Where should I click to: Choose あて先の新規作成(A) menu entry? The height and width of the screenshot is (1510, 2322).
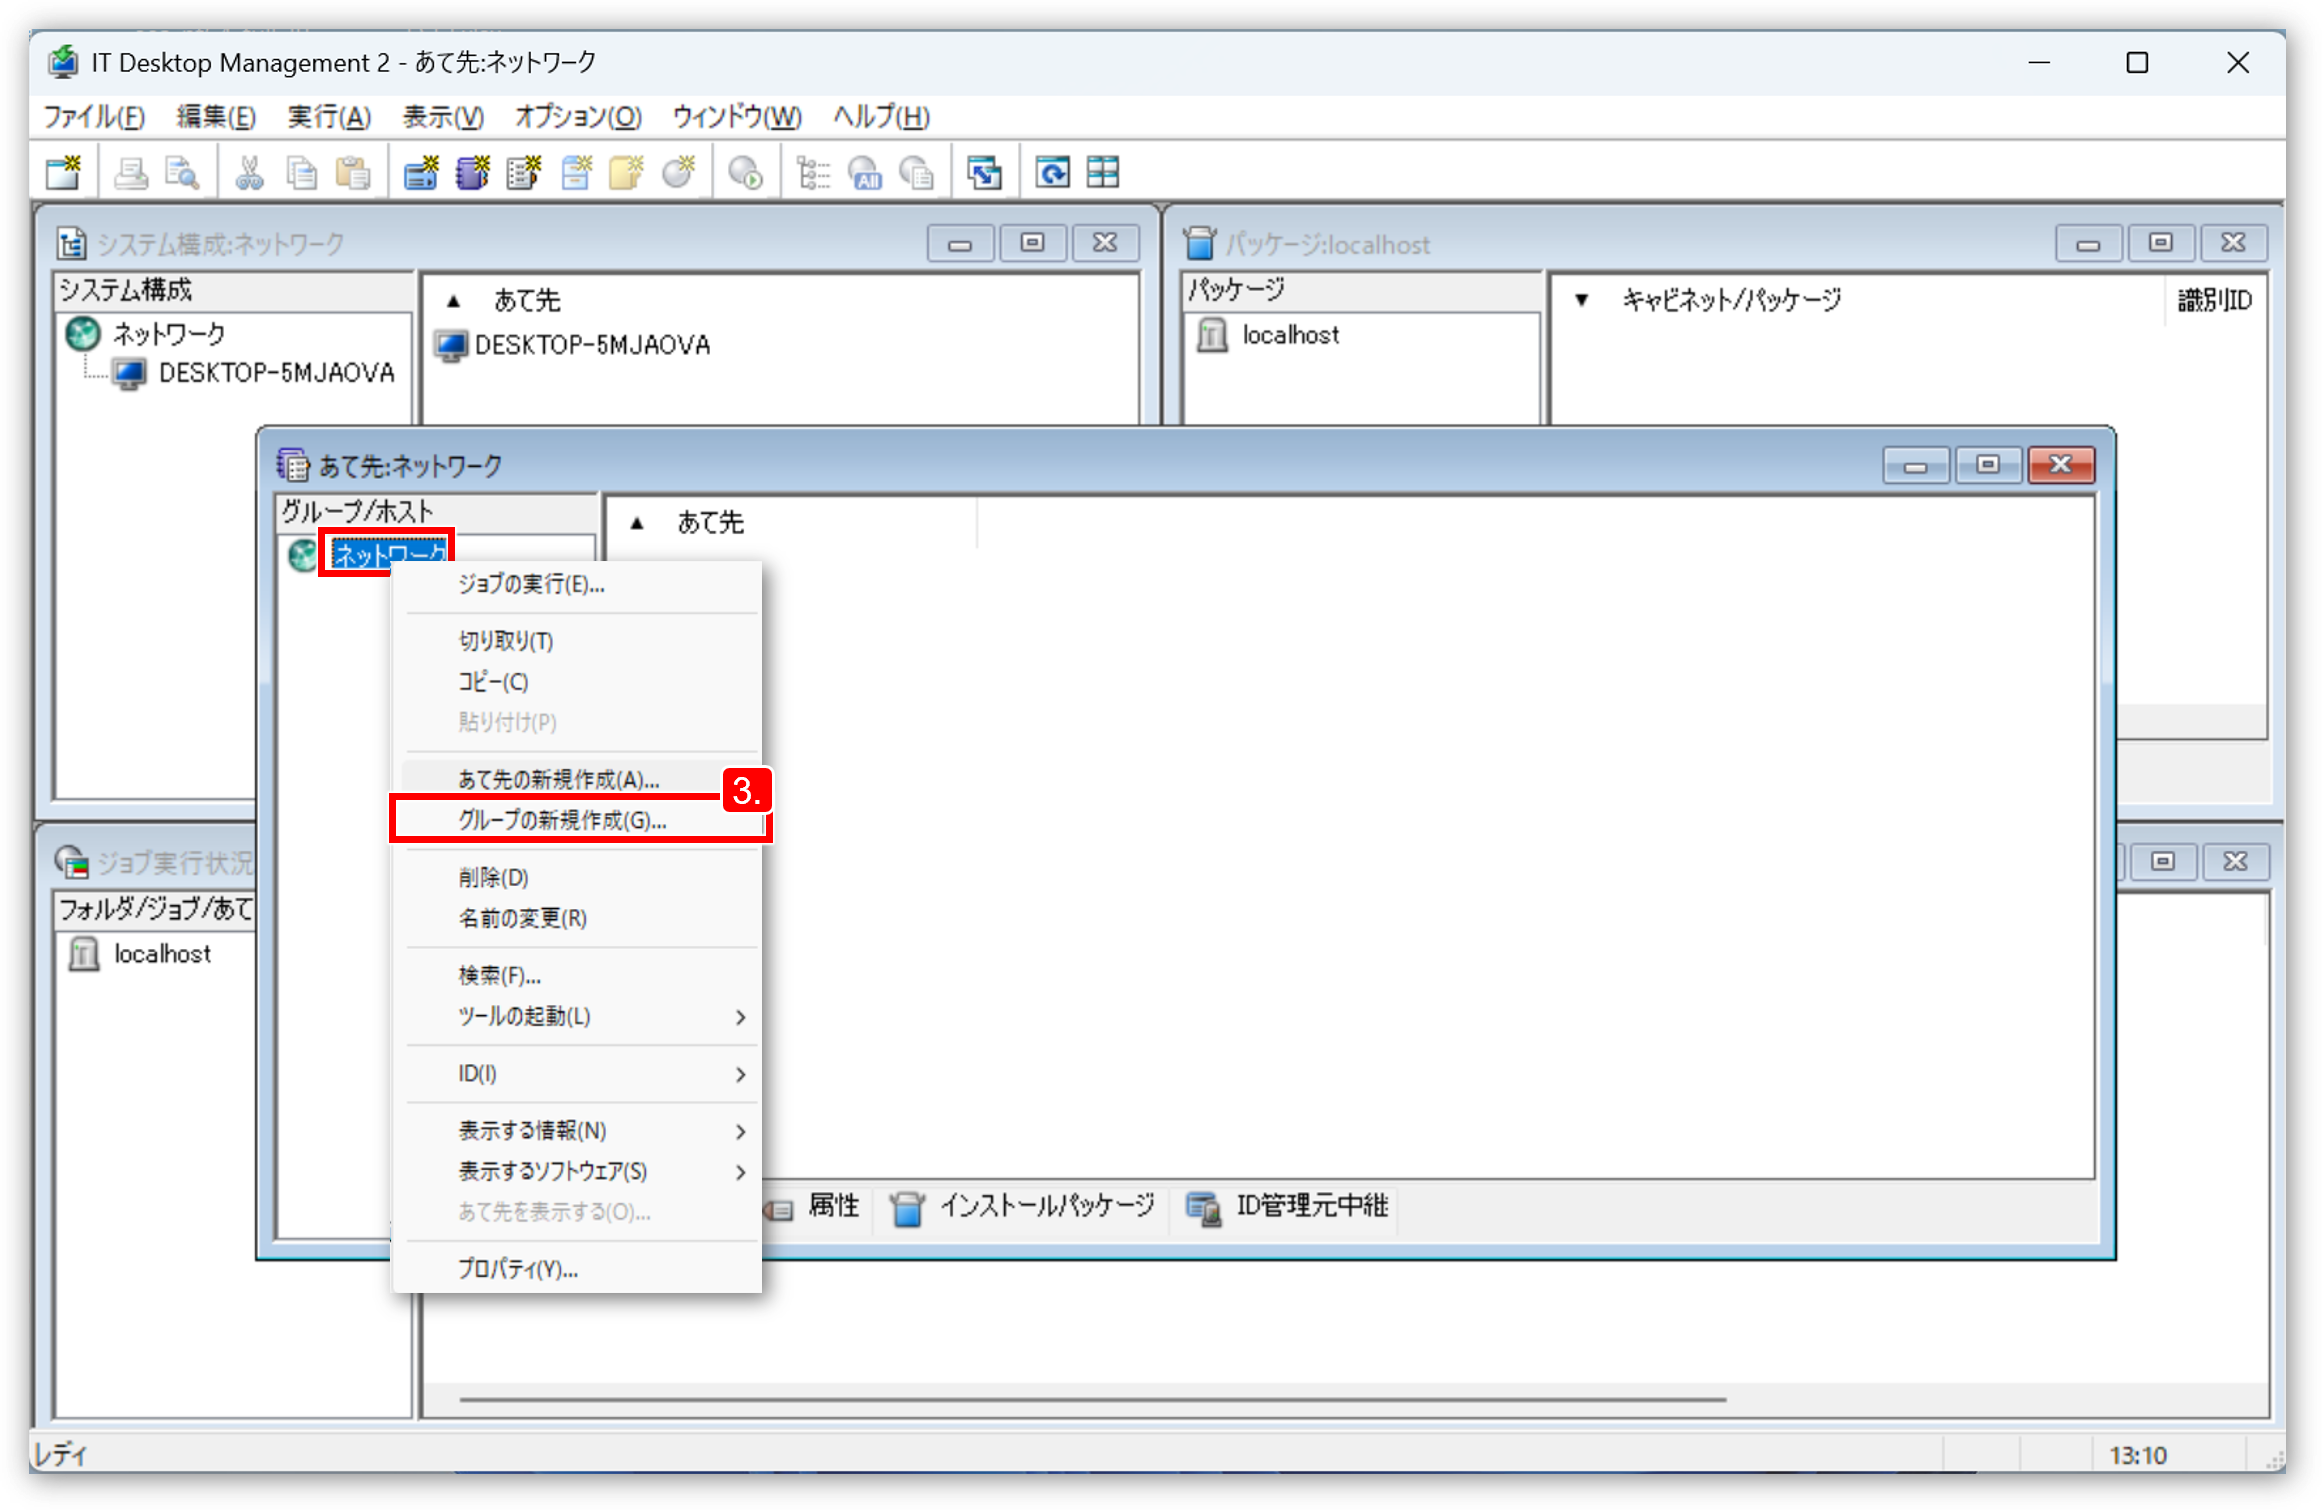tap(558, 779)
